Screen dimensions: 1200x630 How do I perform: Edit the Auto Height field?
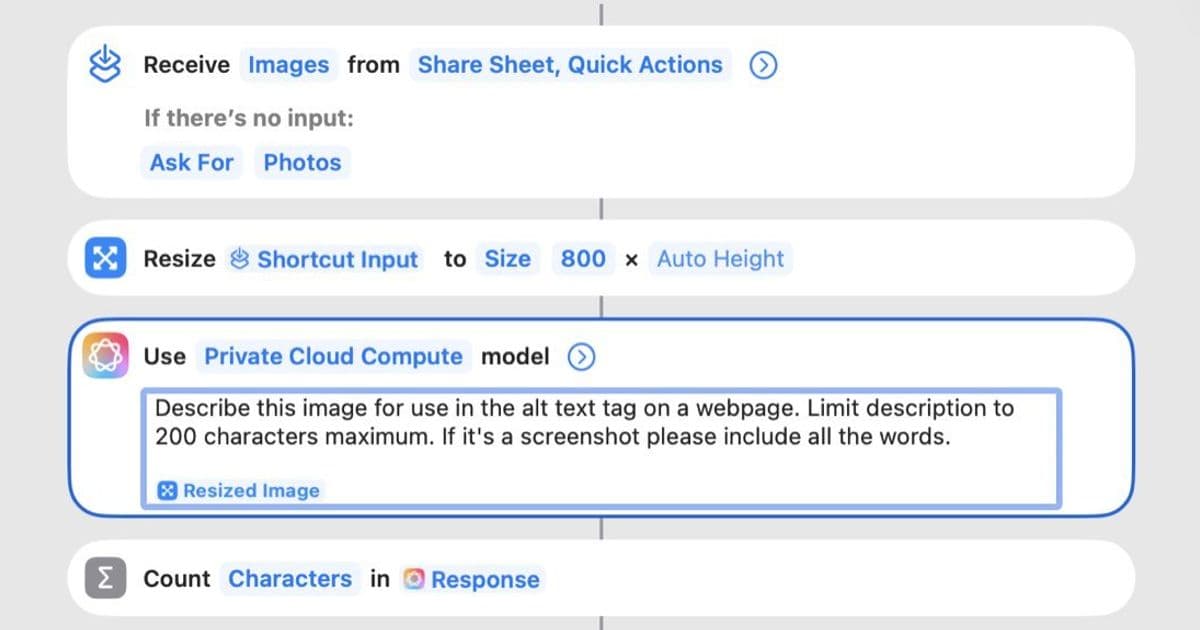click(x=720, y=259)
